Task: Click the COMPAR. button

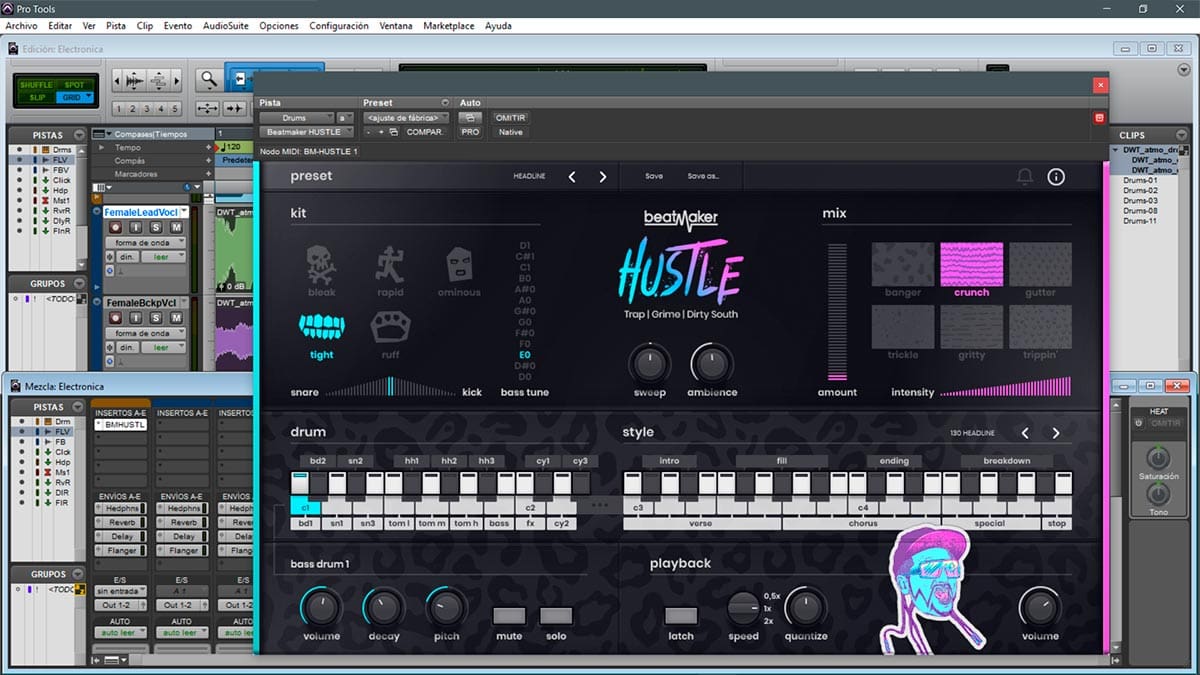Action: click(x=425, y=132)
